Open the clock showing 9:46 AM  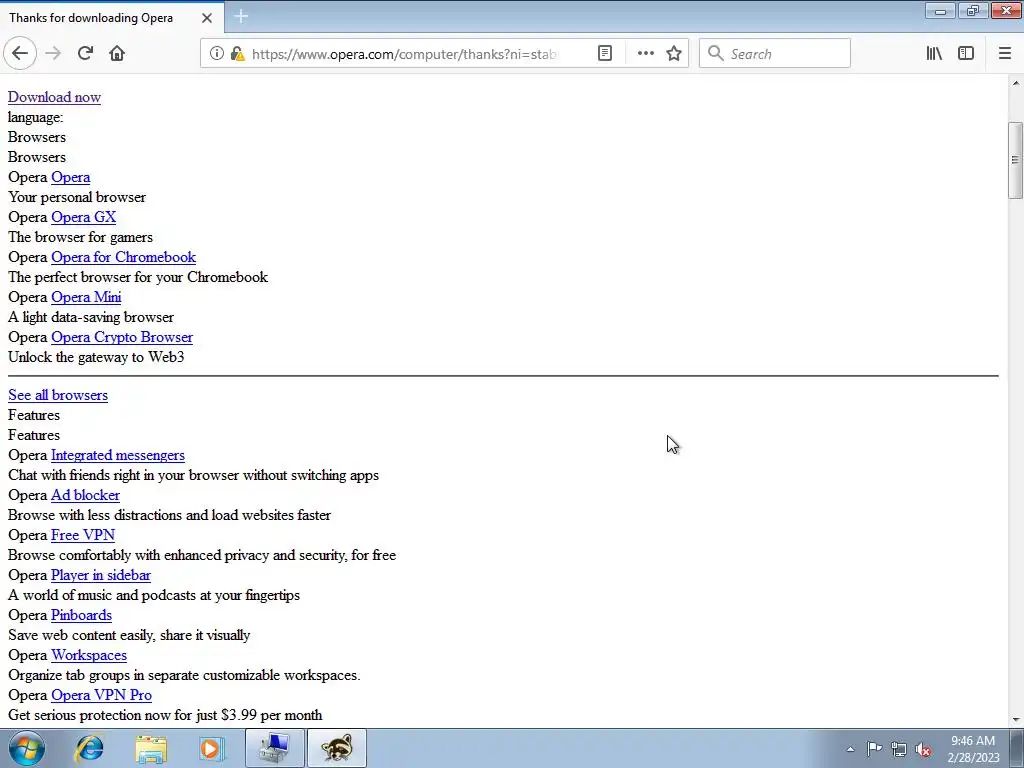pos(973,748)
